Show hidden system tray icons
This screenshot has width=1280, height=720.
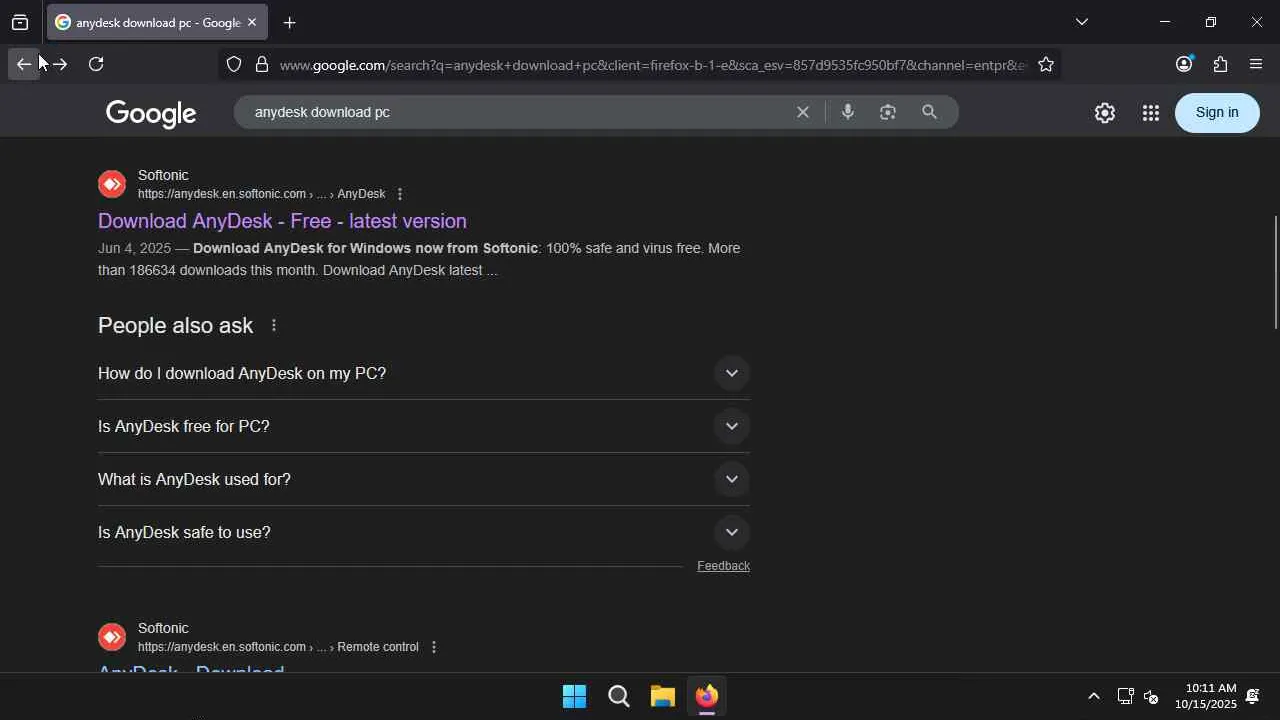point(1093,696)
